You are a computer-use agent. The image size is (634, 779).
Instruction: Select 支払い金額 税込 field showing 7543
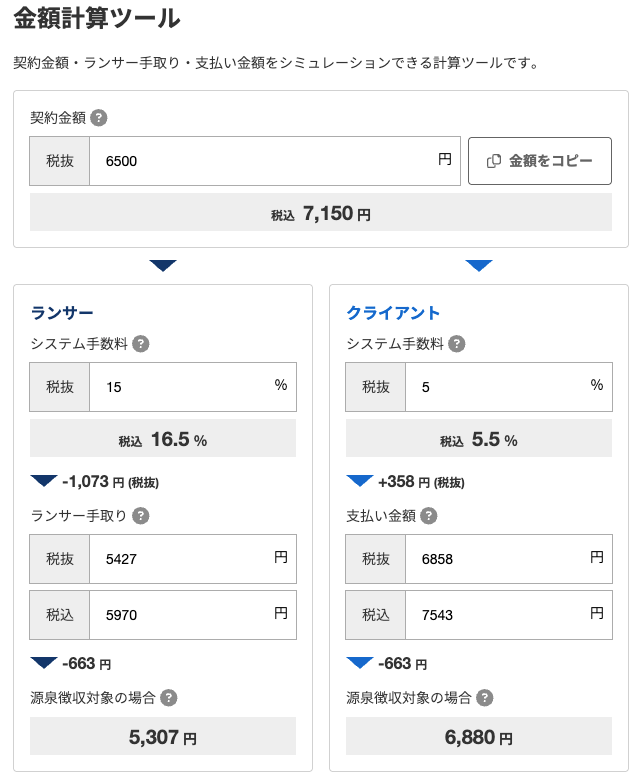pos(495,615)
